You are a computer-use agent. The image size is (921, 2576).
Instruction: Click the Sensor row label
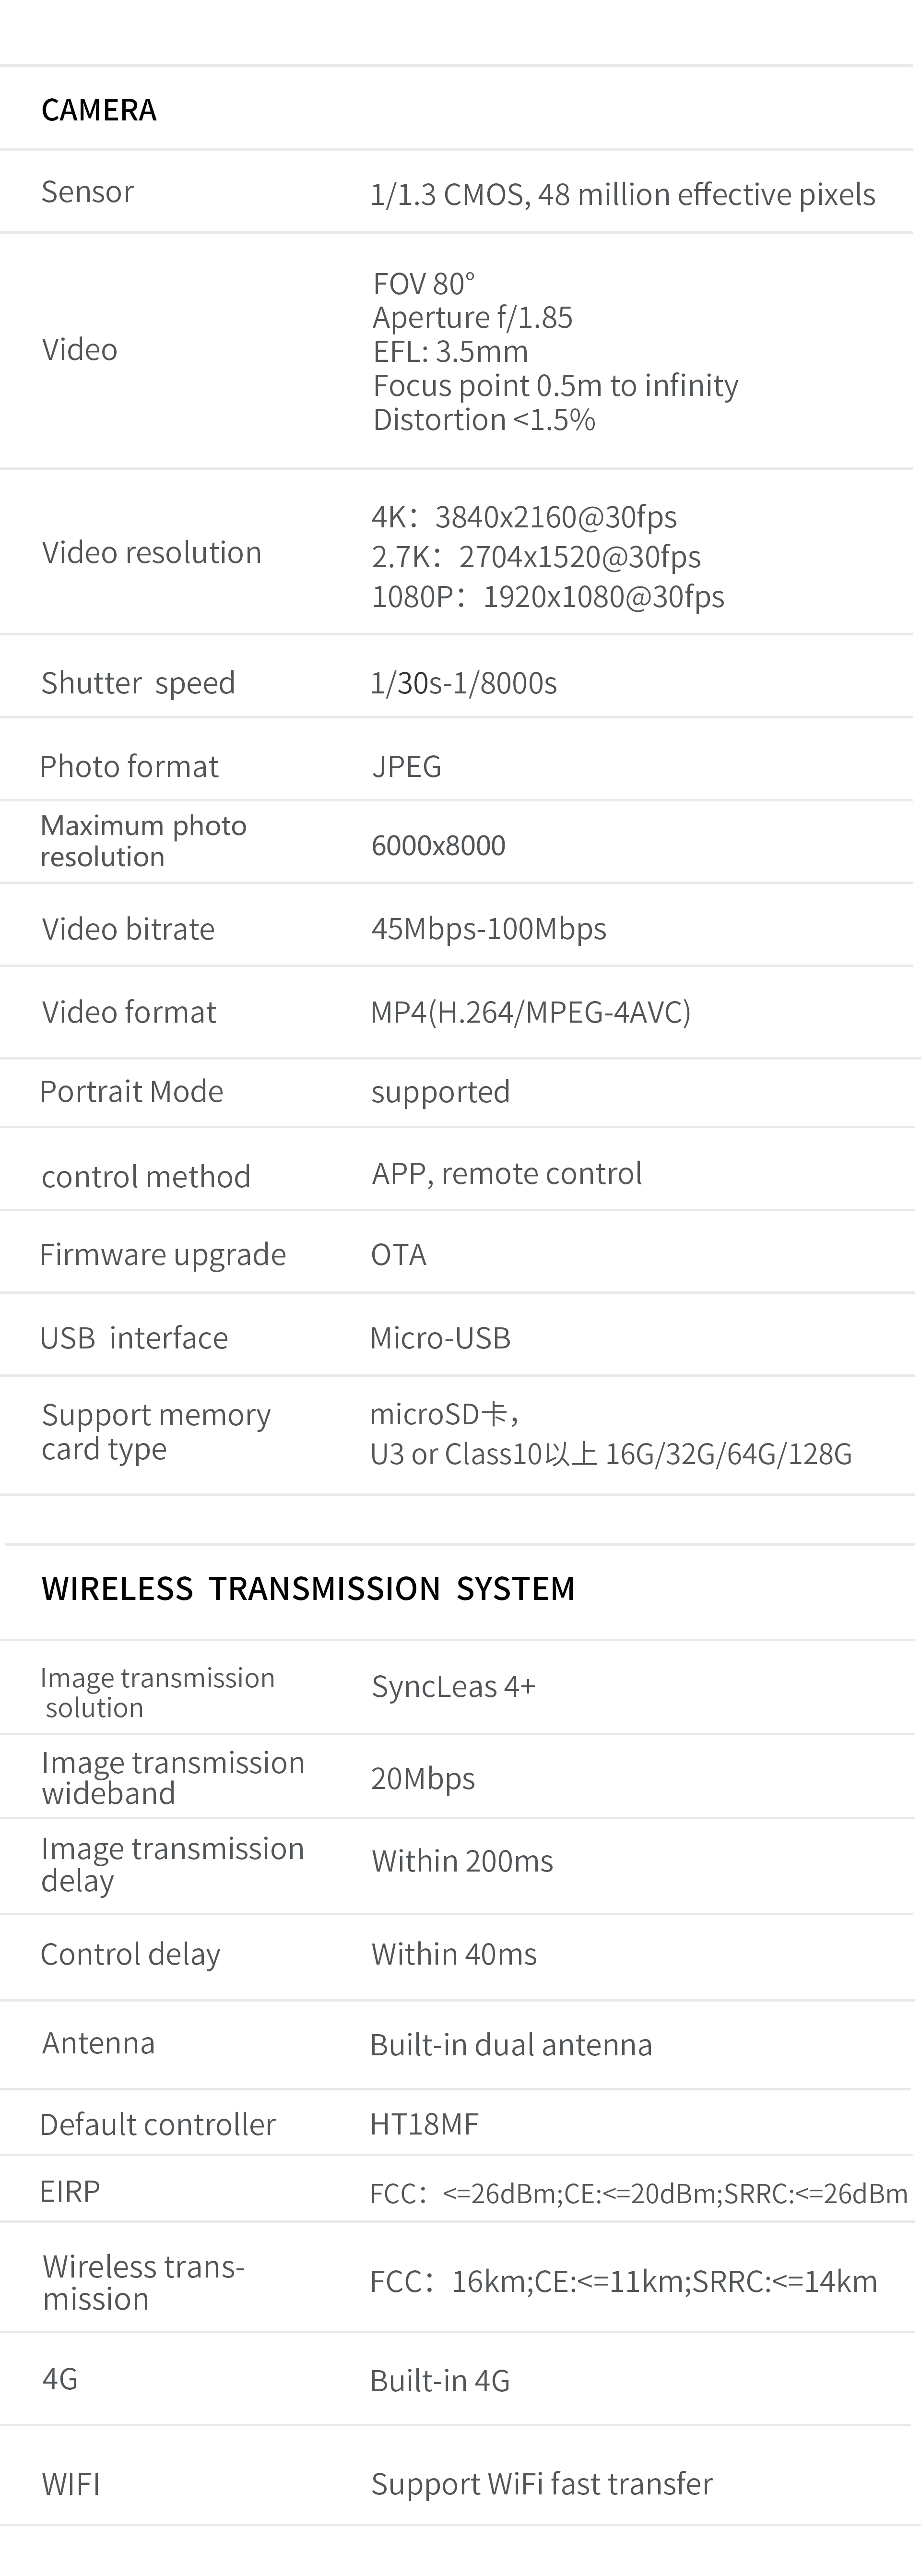(87, 191)
